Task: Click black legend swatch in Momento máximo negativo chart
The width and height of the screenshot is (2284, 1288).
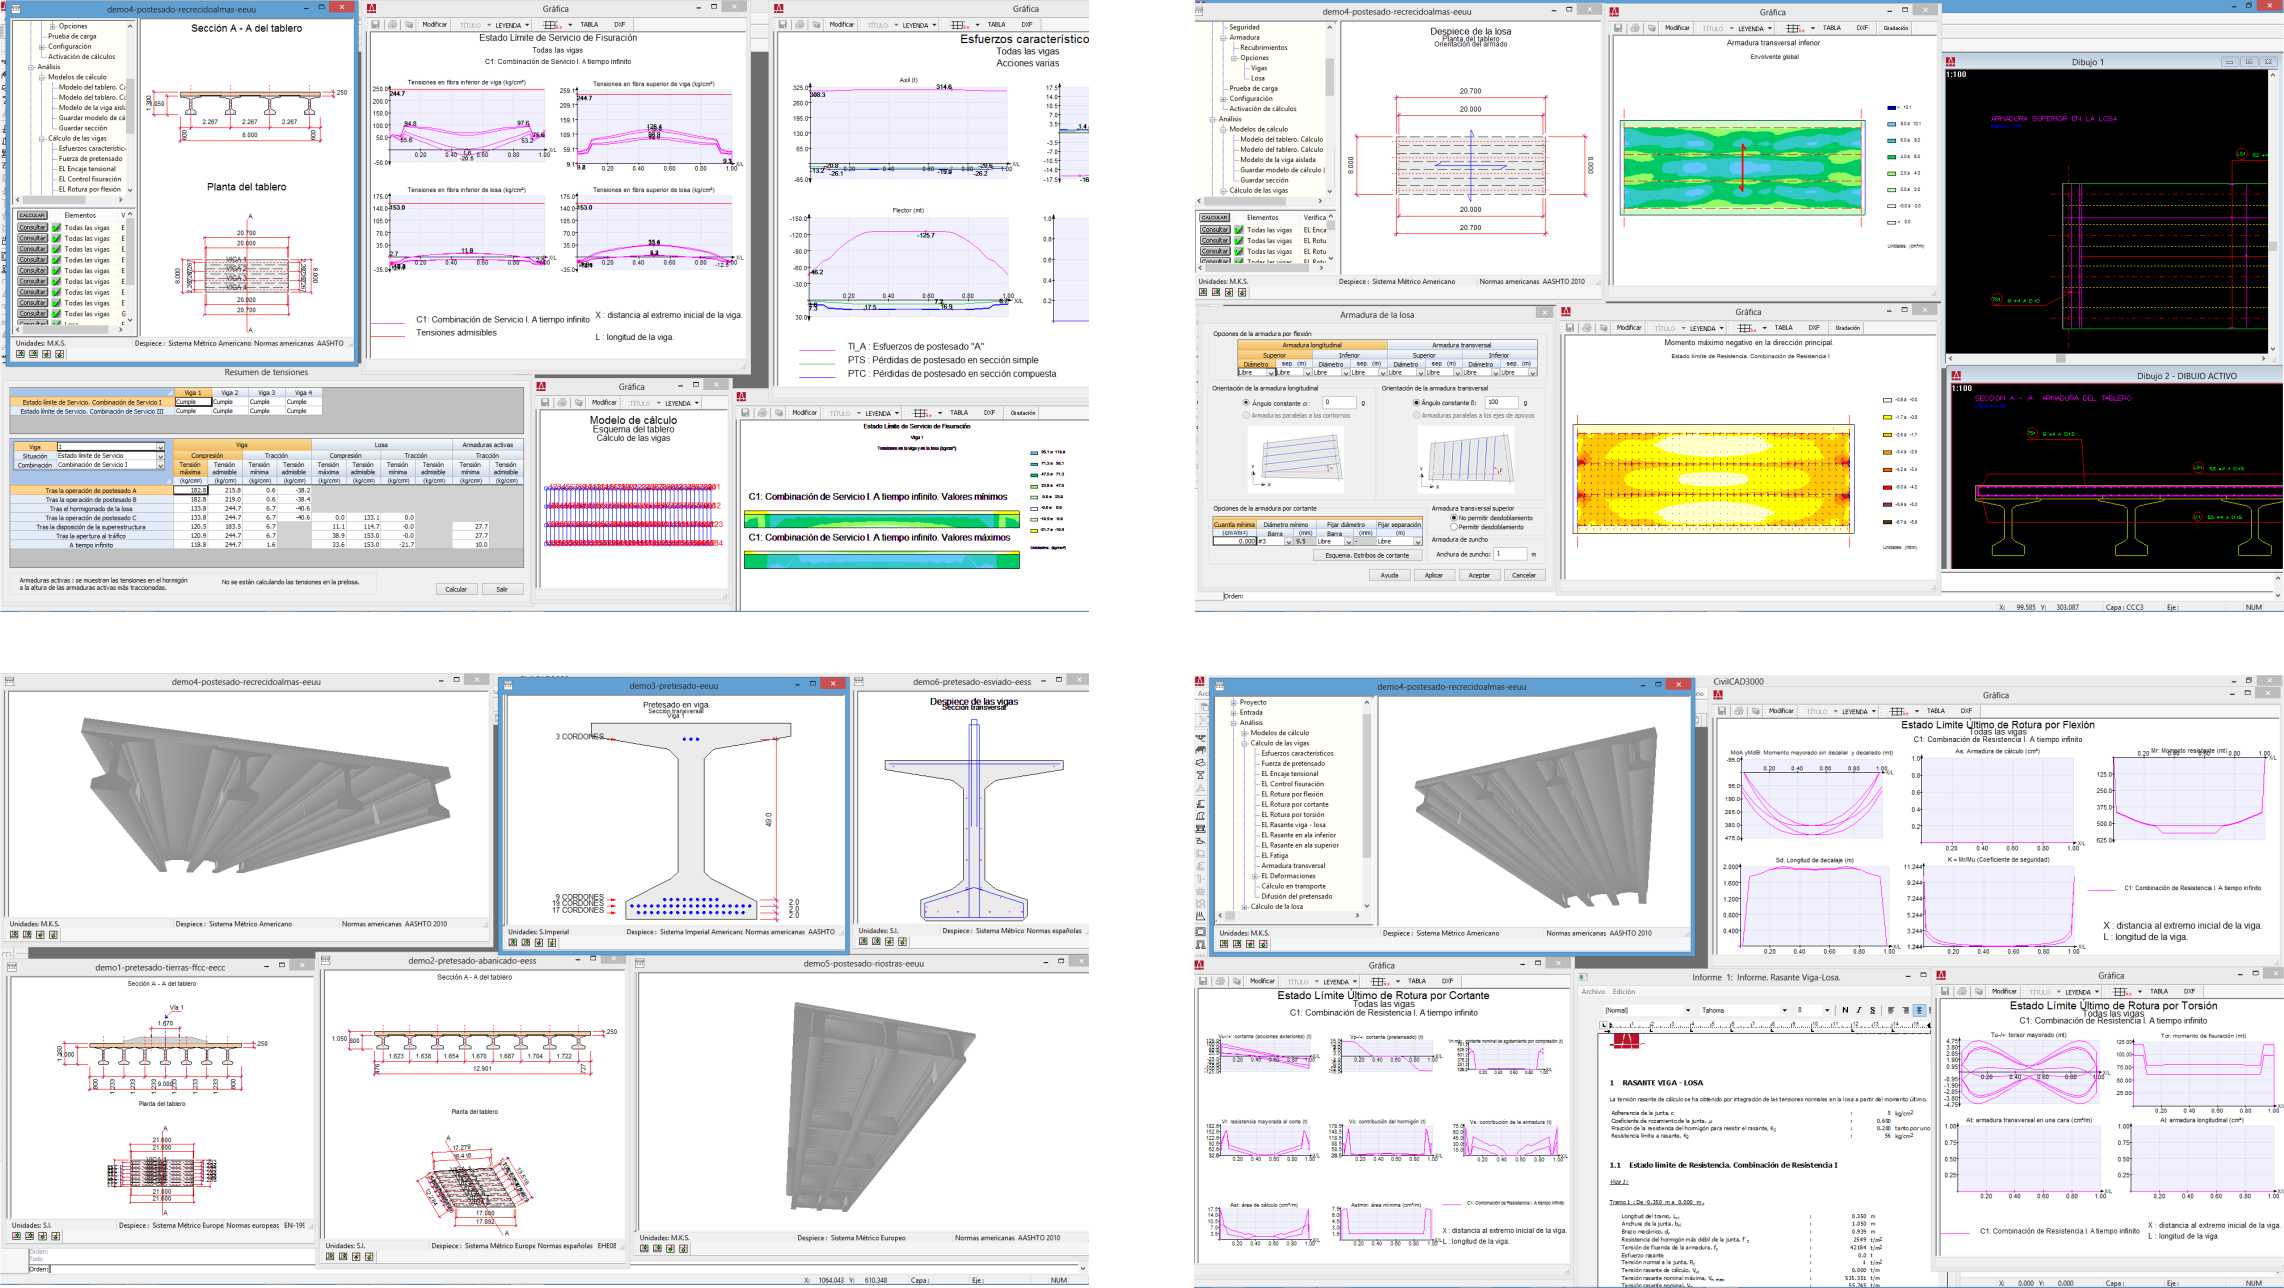Action: (1888, 522)
